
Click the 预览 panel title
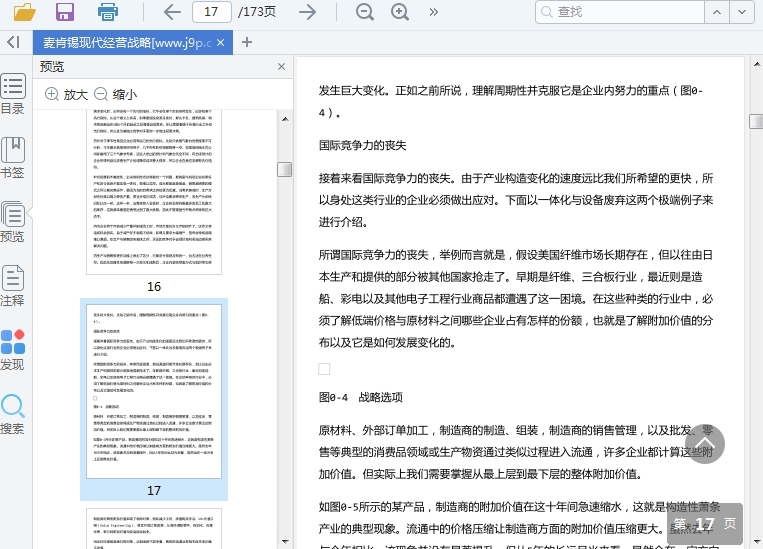(52, 67)
